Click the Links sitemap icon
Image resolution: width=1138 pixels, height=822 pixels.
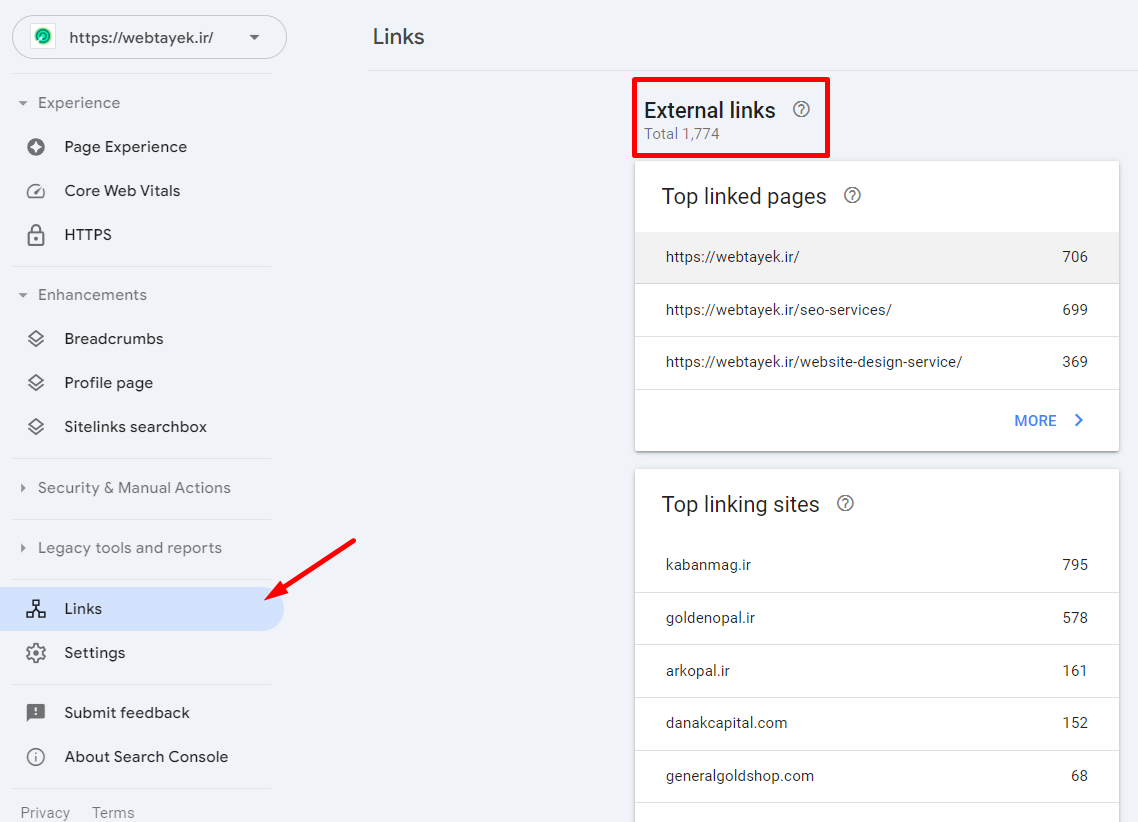tap(36, 609)
